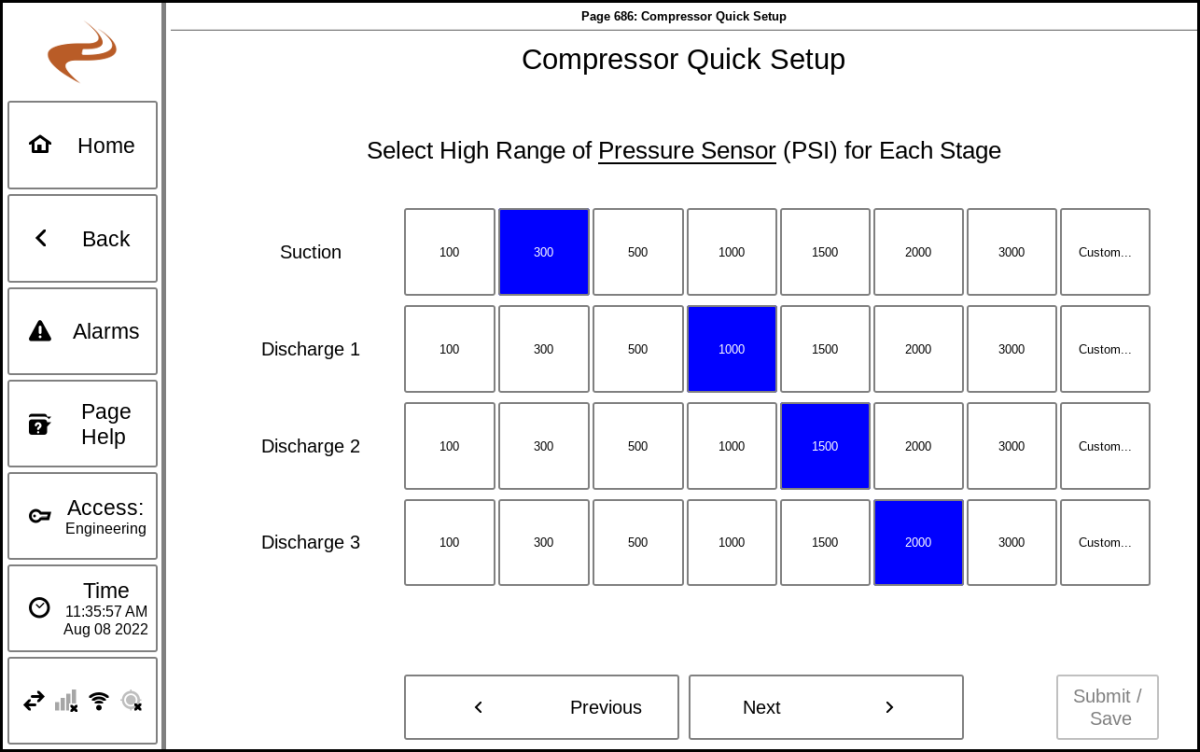Open Custom pressure entry for Suction
This screenshot has width=1200, height=752.
[x=1105, y=252]
